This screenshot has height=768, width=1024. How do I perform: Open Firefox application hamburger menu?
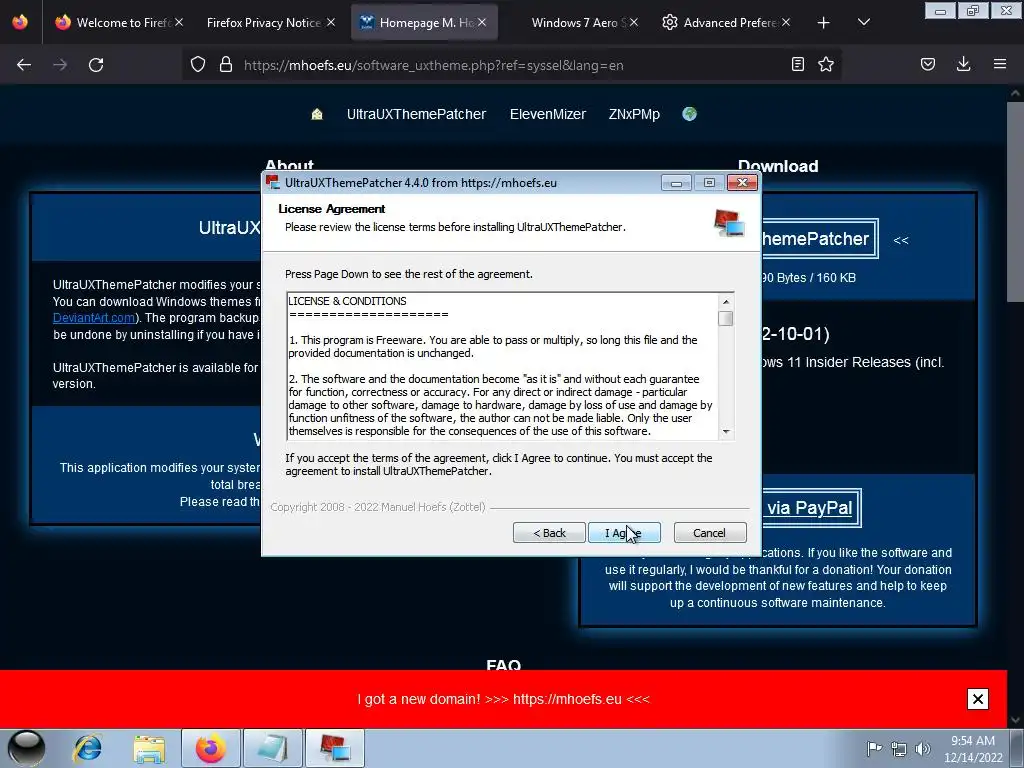click(x=1000, y=64)
